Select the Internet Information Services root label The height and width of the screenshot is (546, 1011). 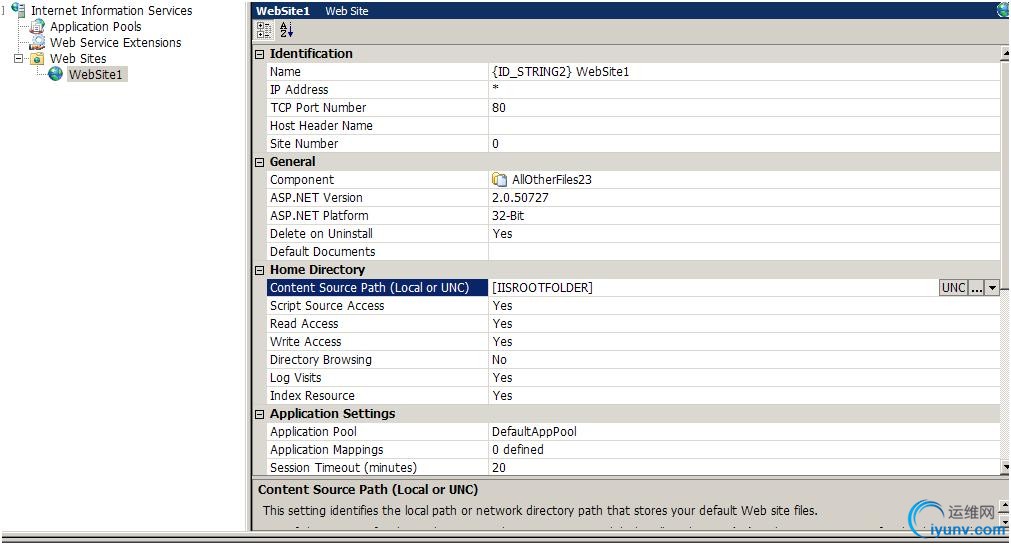click(x=112, y=10)
